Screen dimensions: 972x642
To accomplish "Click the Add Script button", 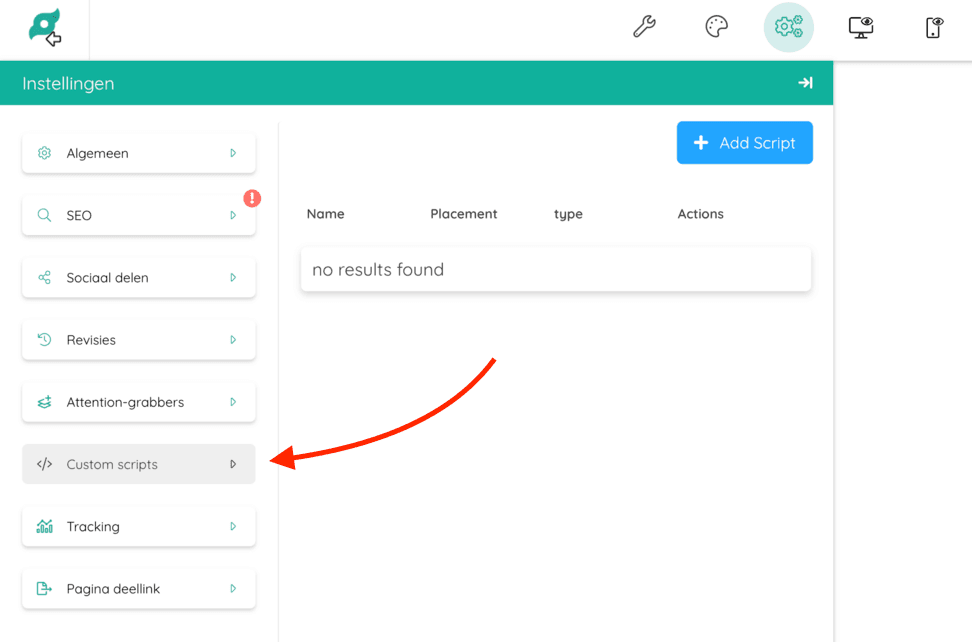I will point(744,143).
